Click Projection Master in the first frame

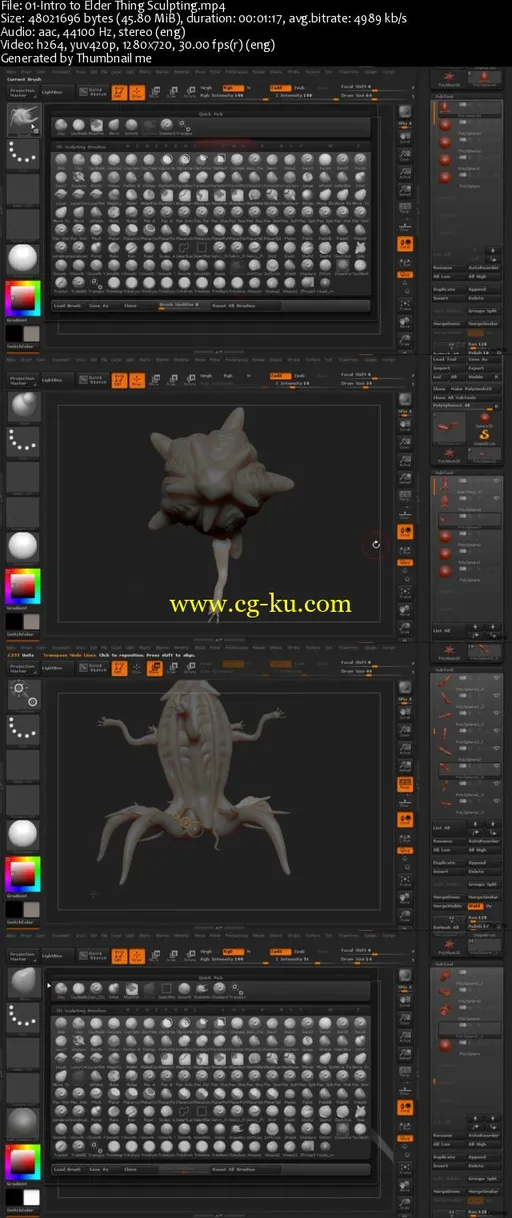pos(24,93)
